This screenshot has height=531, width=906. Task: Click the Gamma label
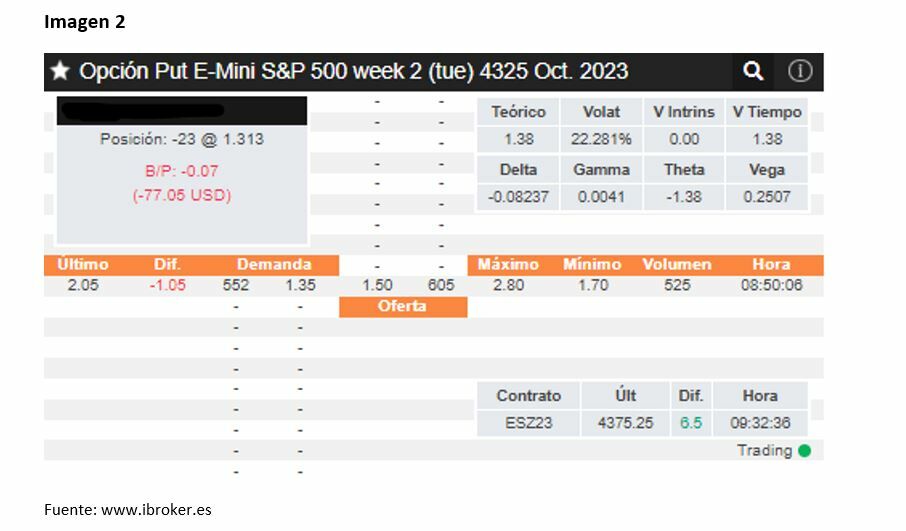tap(601, 170)
